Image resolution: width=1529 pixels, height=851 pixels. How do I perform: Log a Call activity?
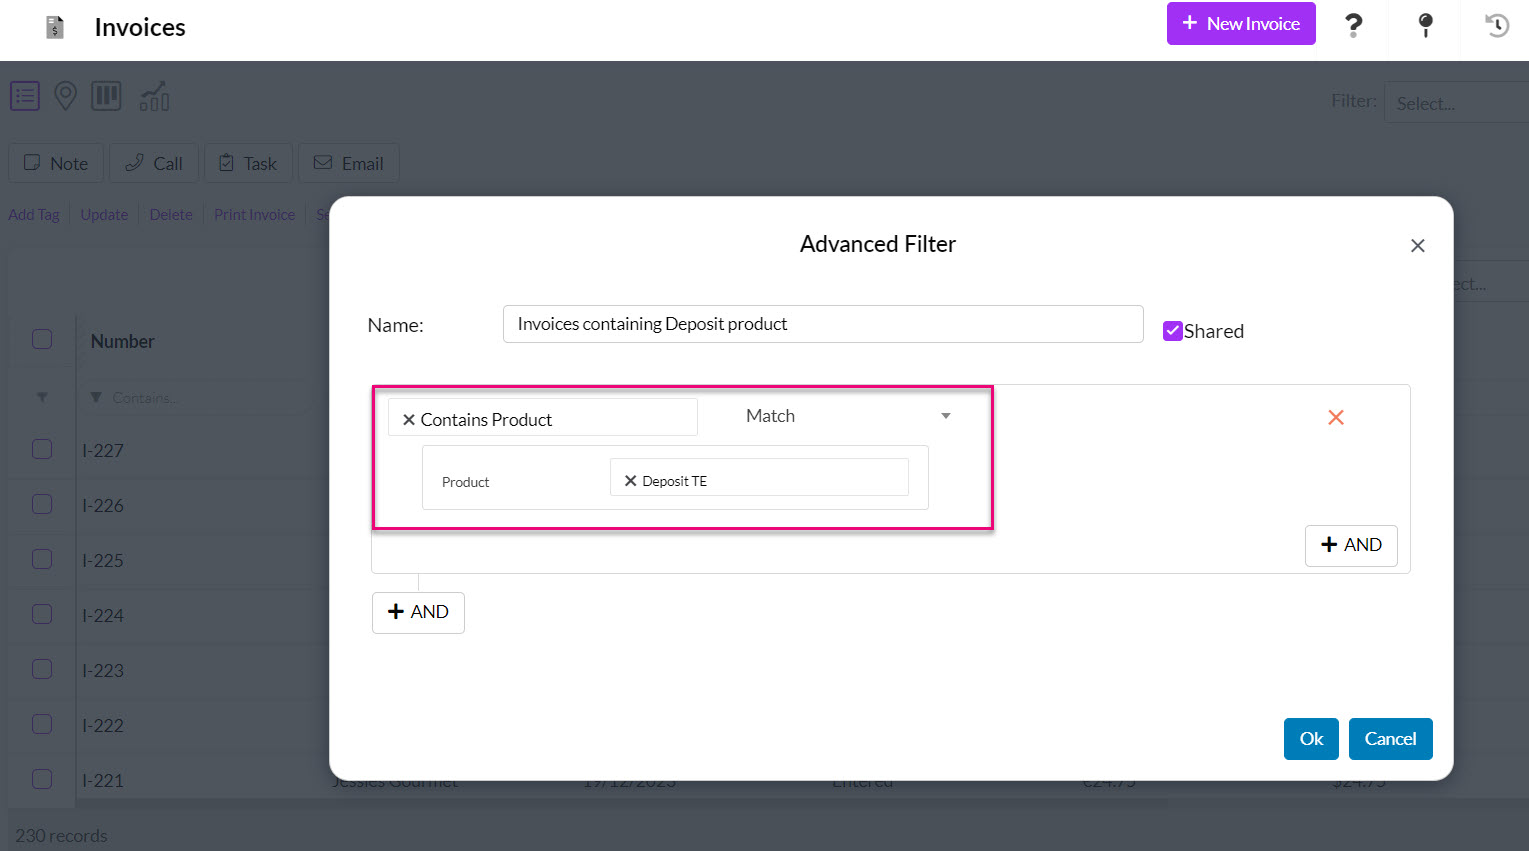click(x=153, y=163)
